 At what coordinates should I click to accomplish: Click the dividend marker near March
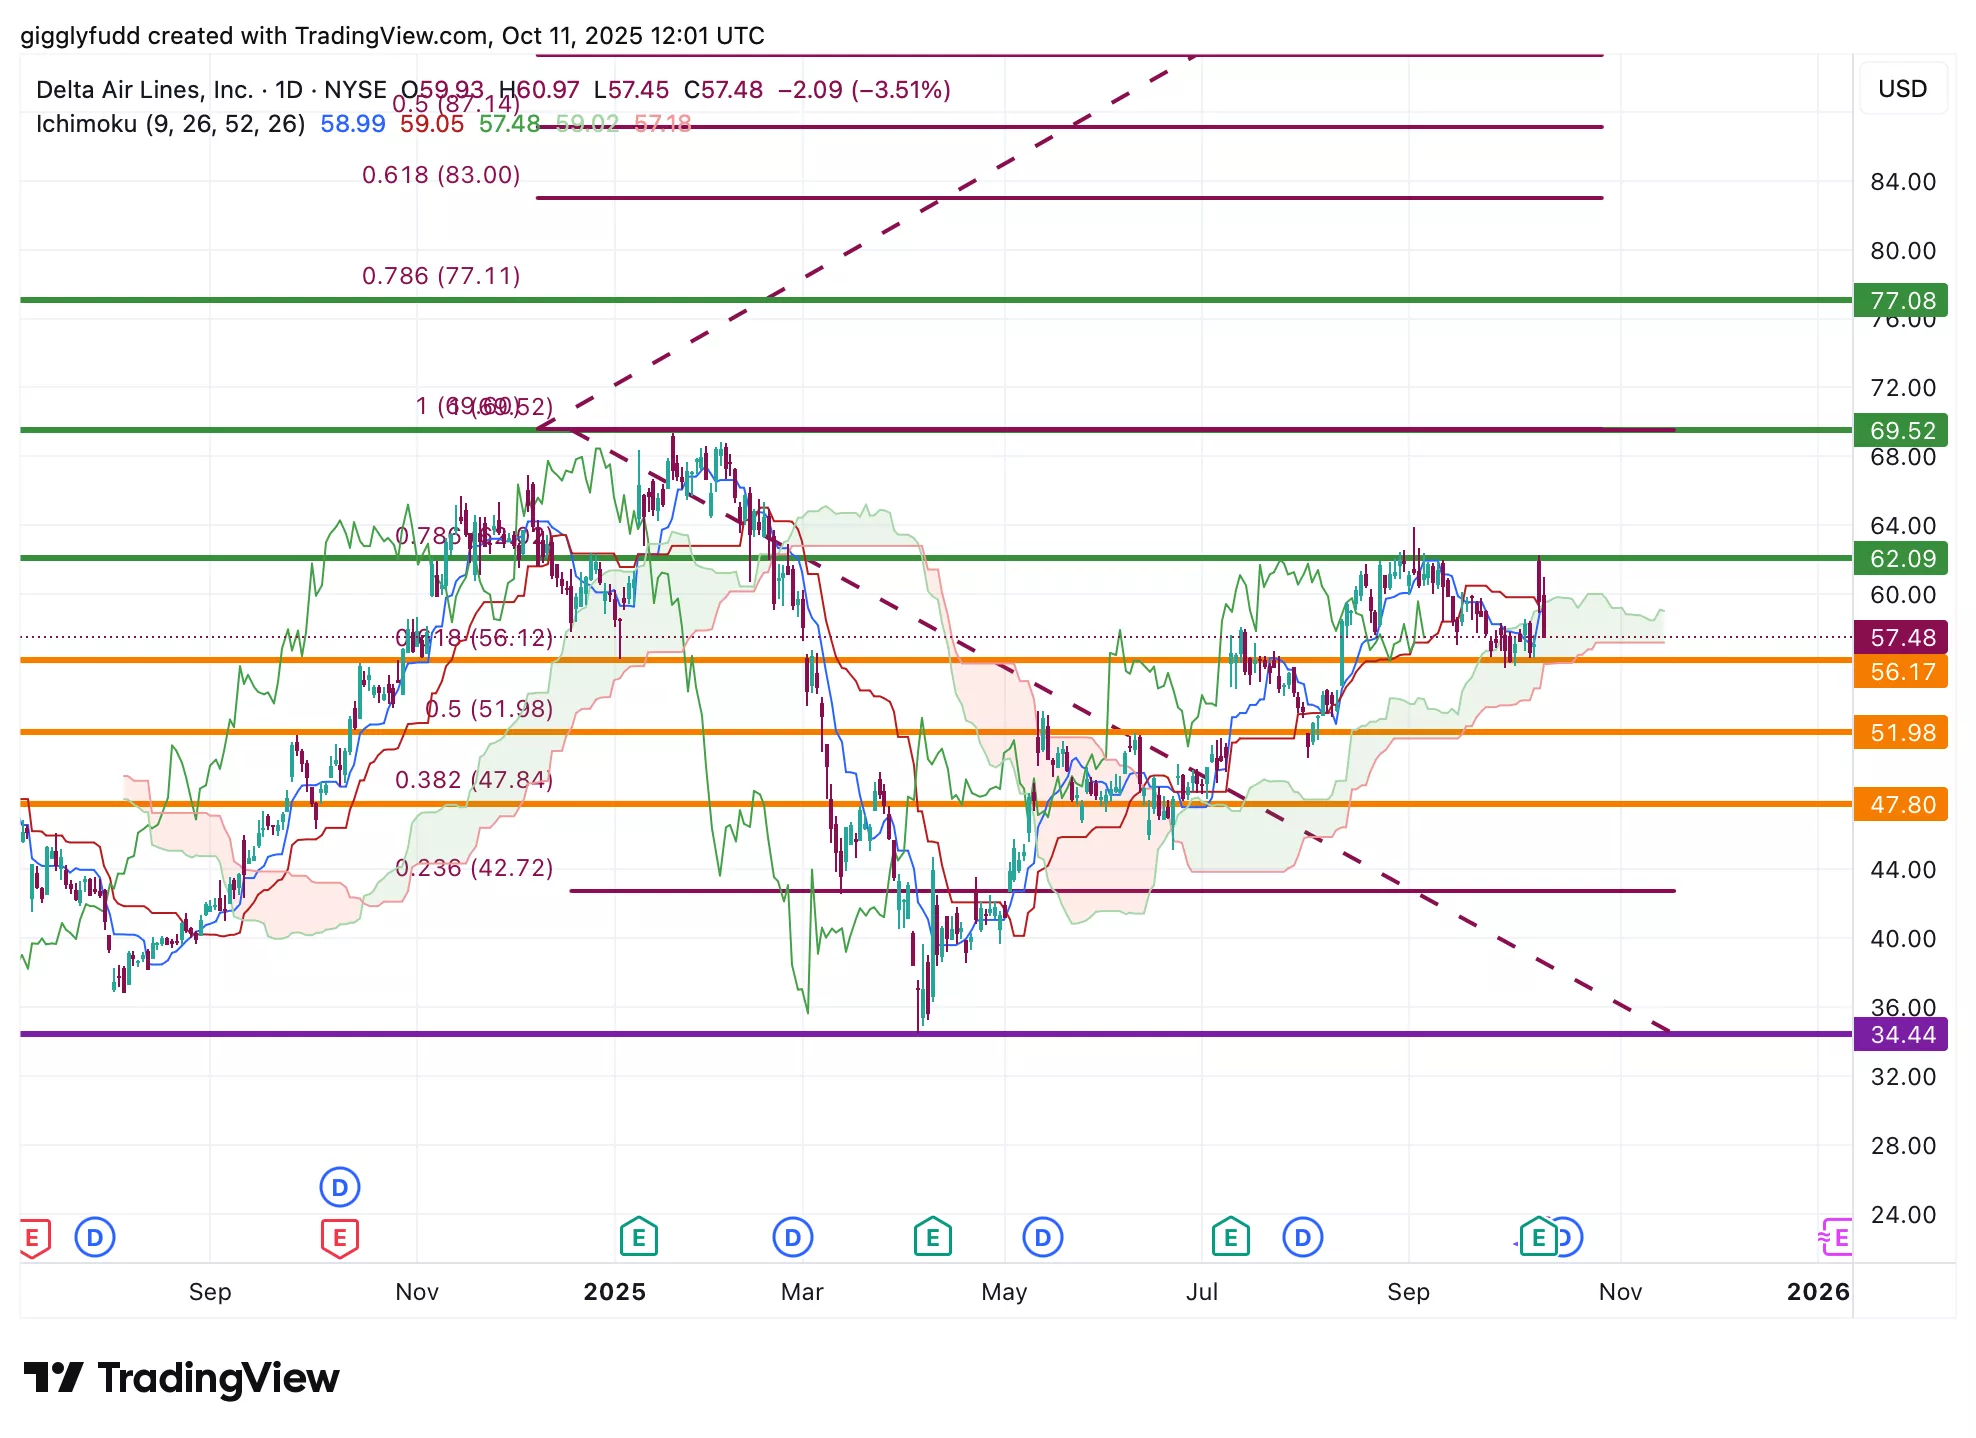pos(792,1238)
